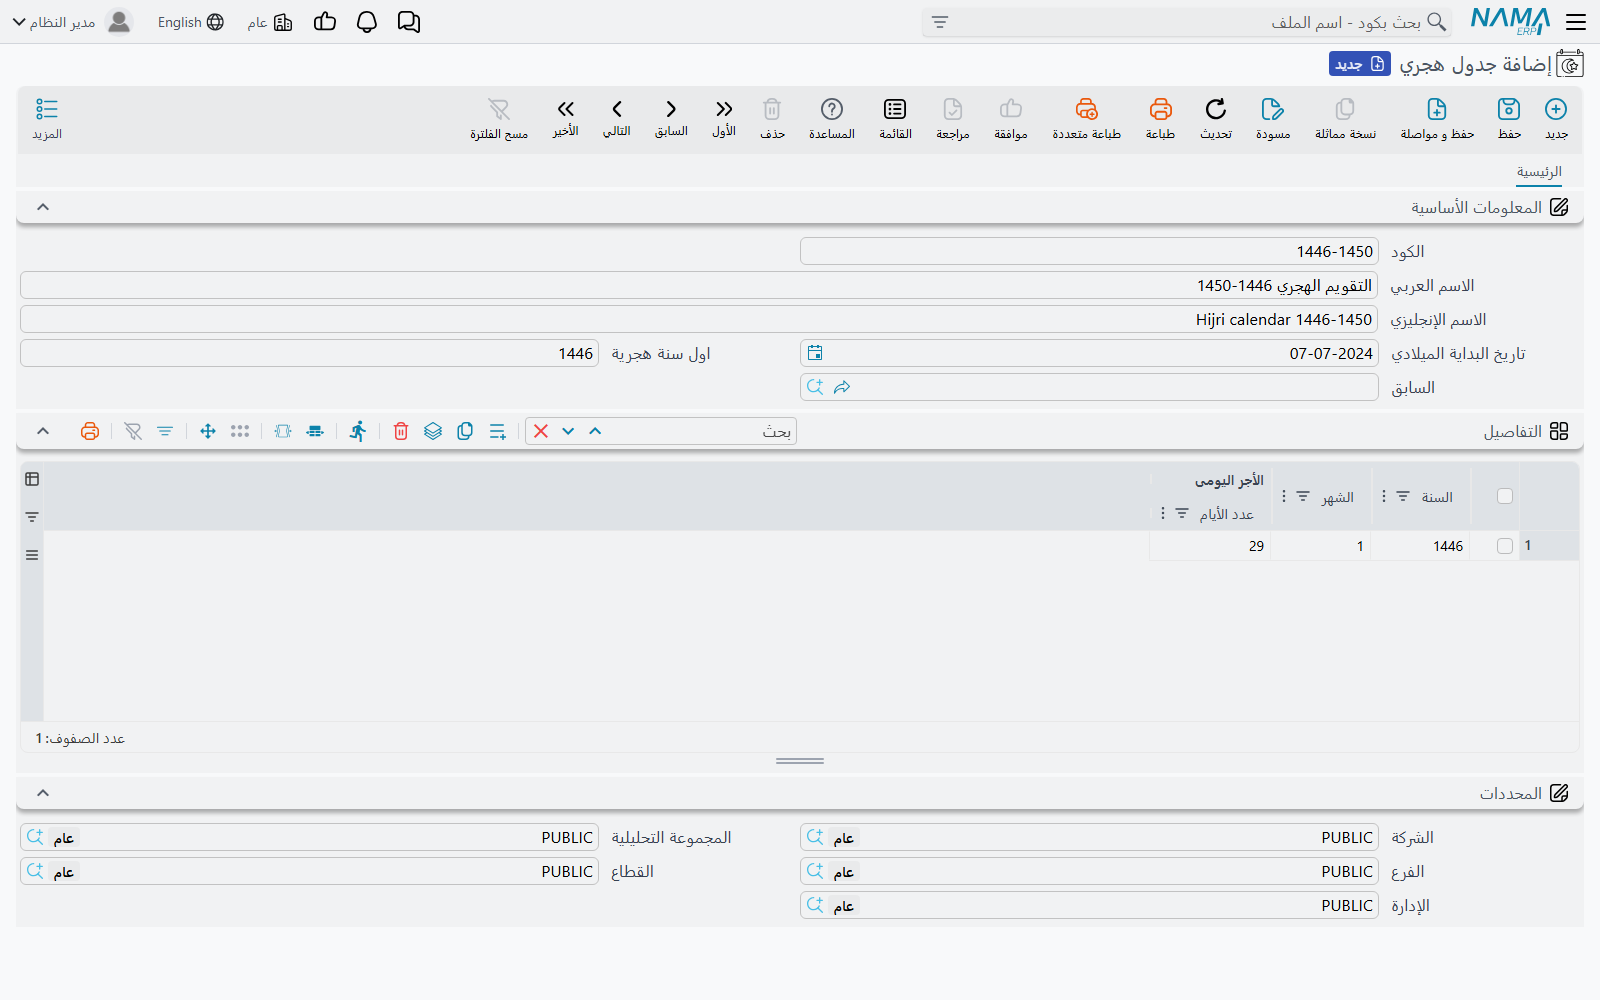This screenshot has width=1600, height=1000.
Task: Select the الرئيسية tab
Action: 1539,172
